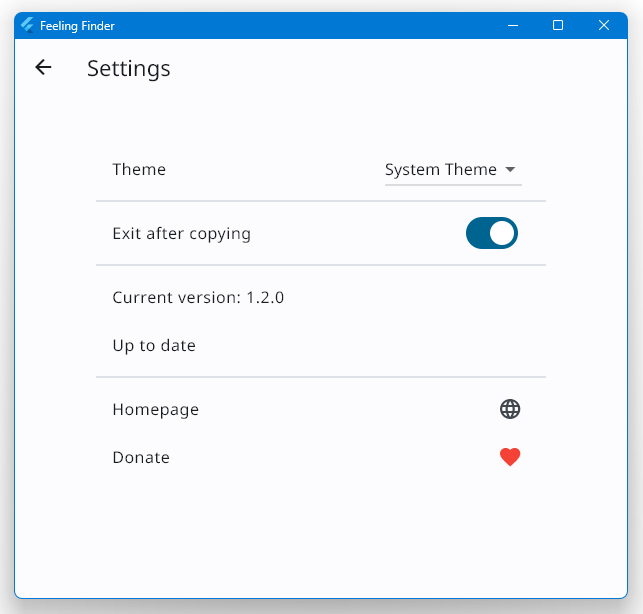Click the Flutter app logo in title bar

click(27, 25)
